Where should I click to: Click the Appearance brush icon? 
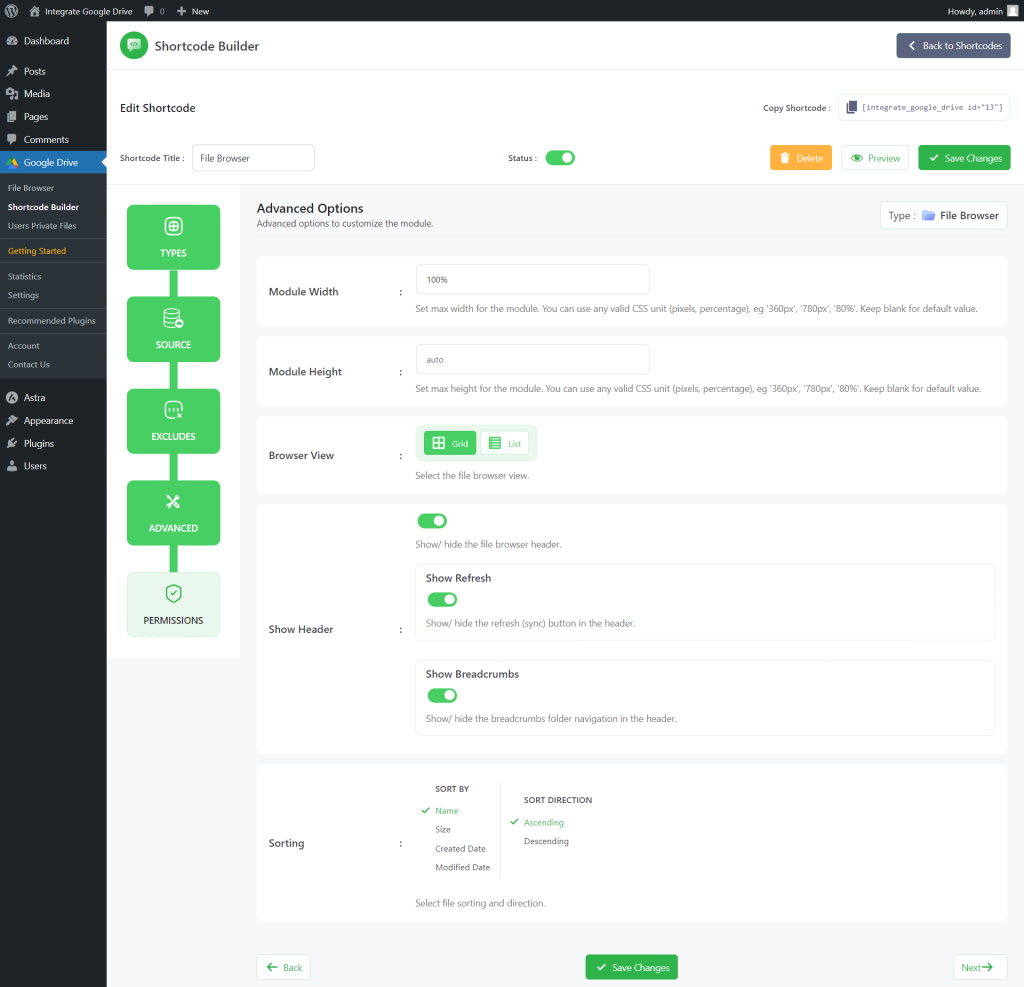12,420
